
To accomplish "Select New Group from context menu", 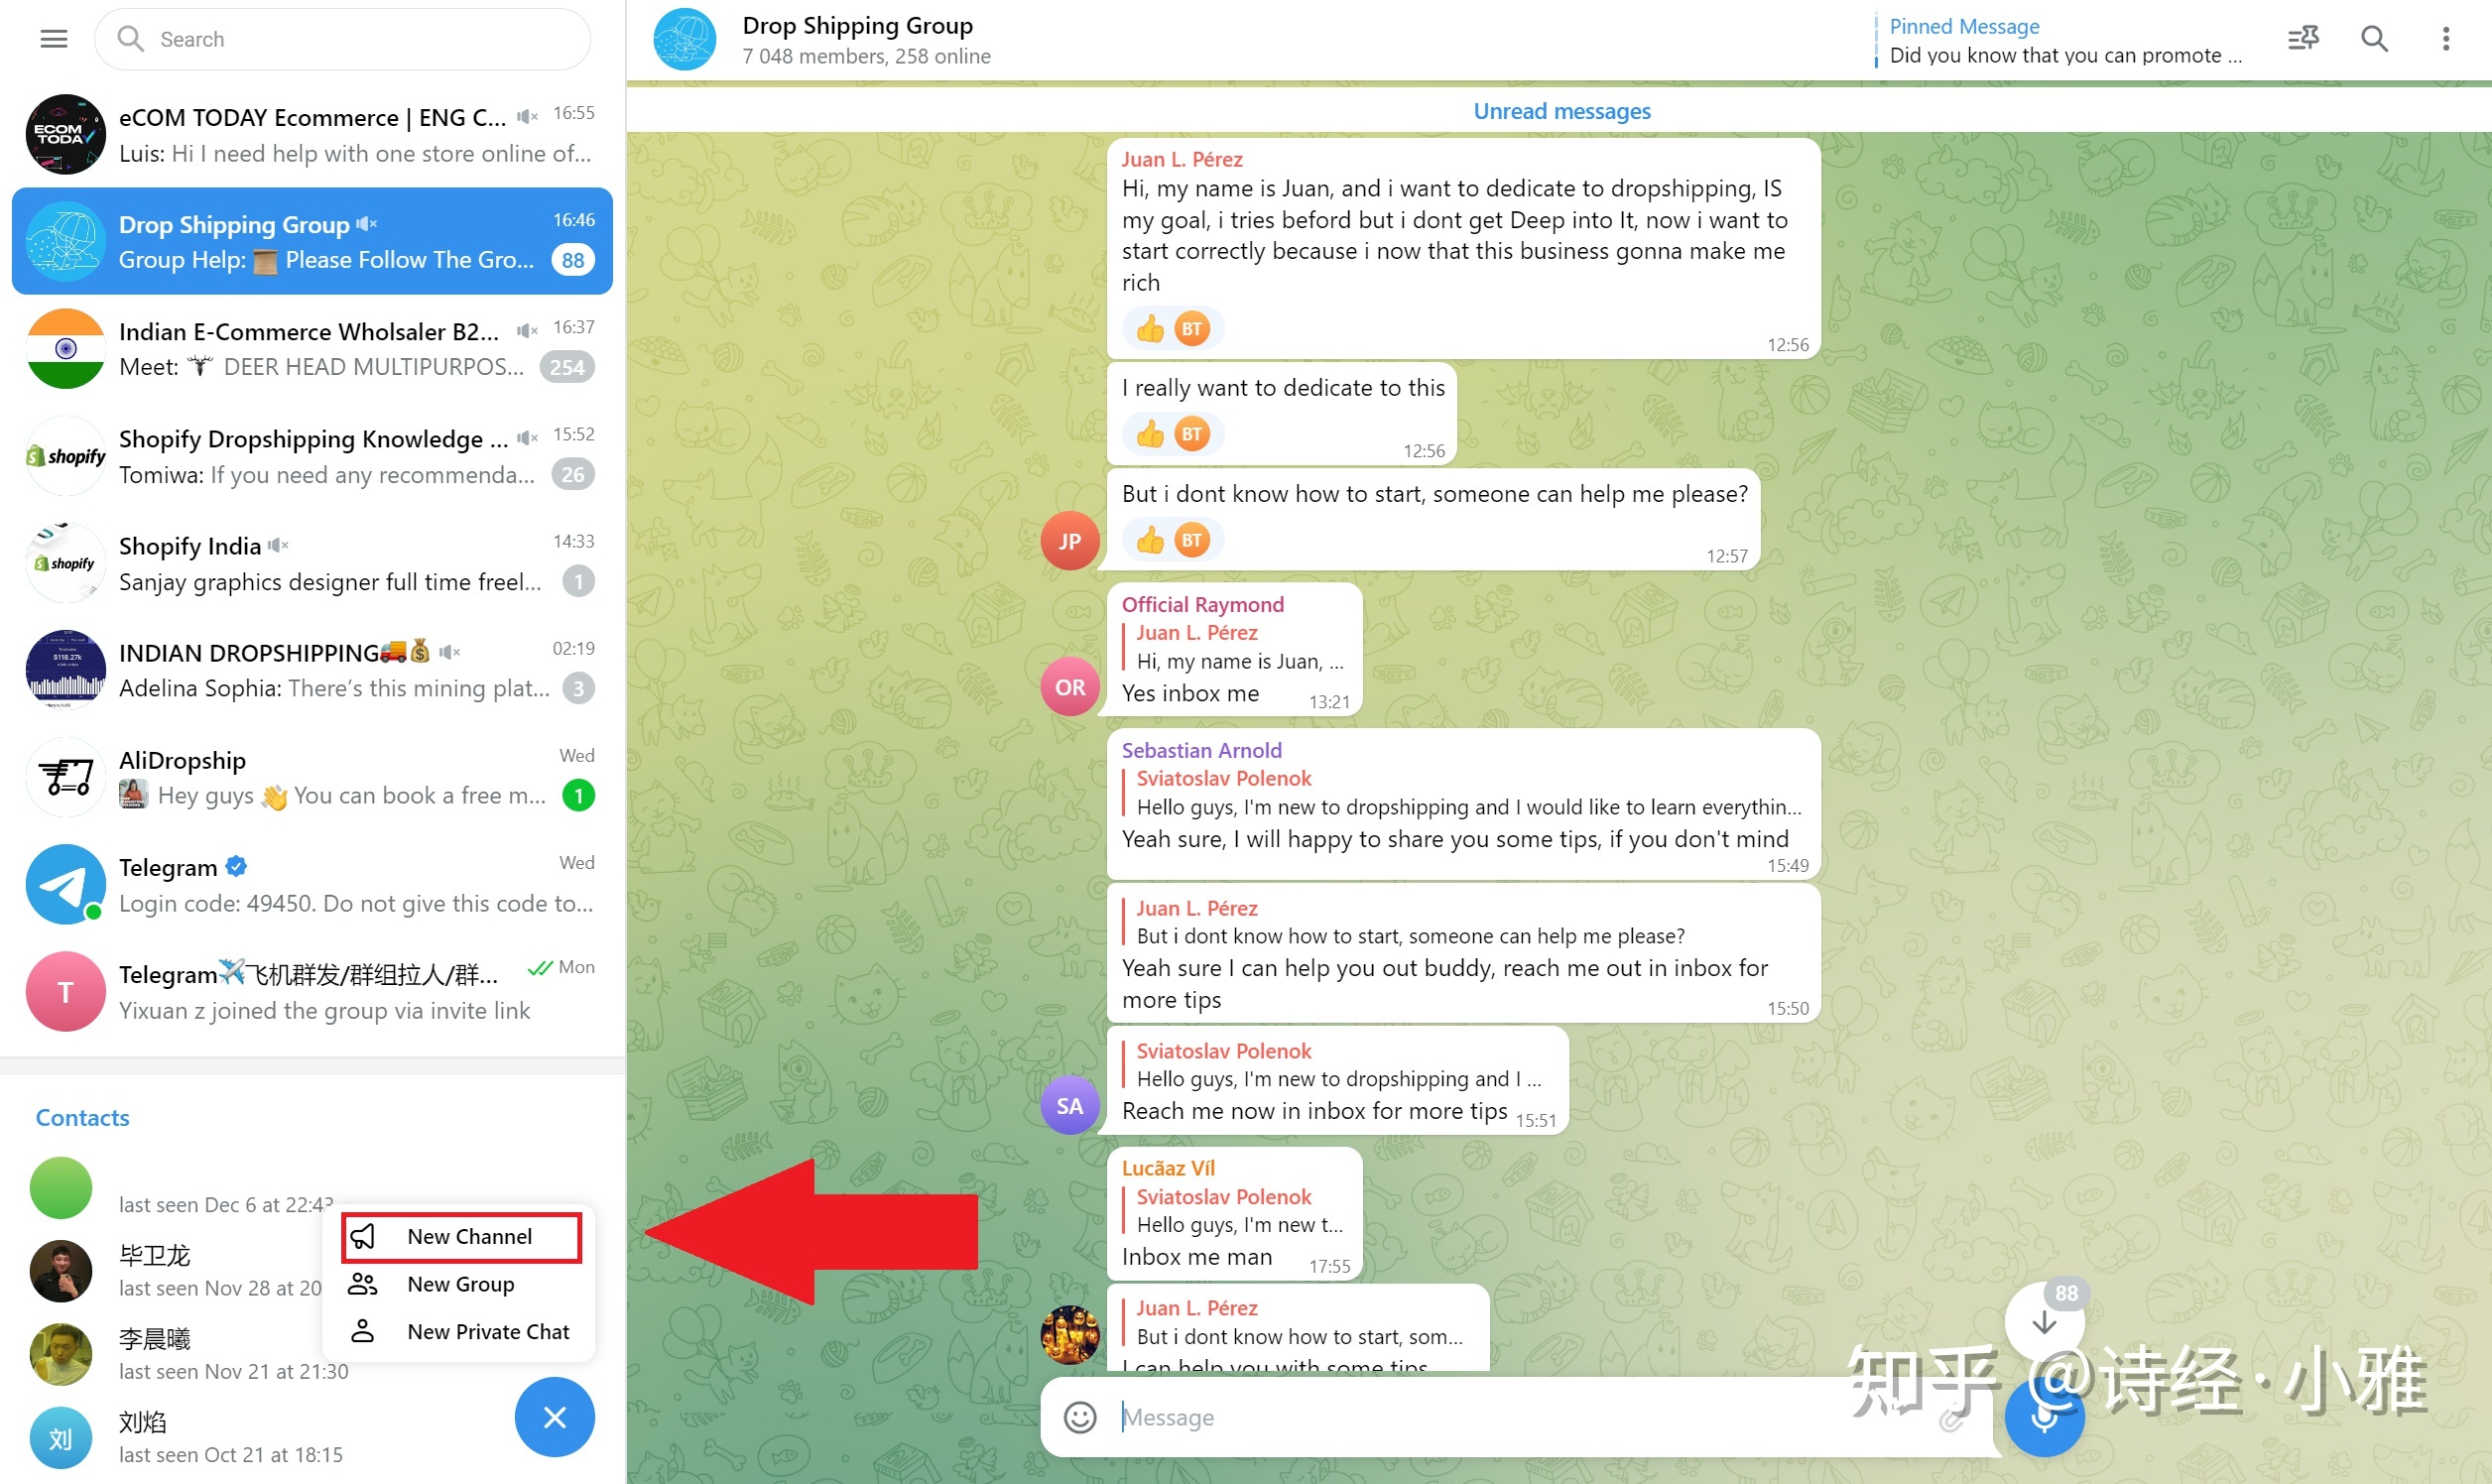I will [461, 1285].
